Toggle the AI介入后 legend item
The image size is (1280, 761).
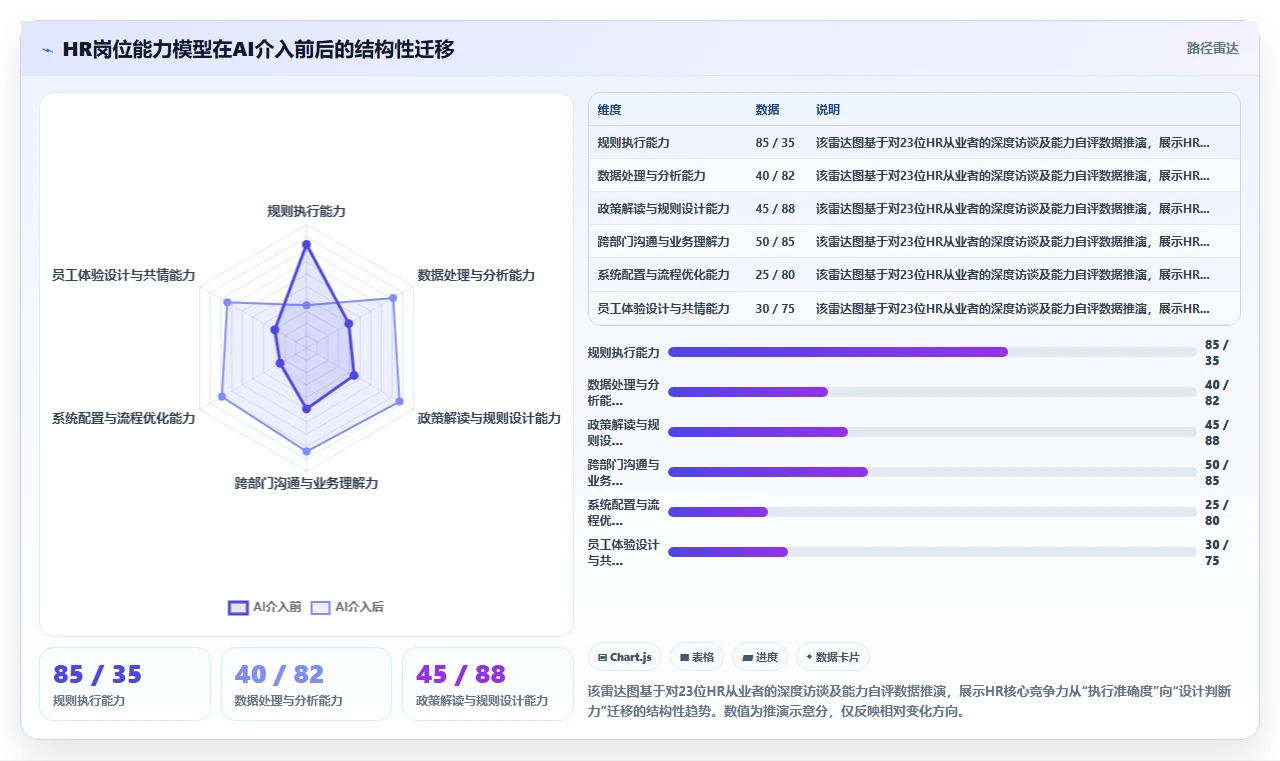pyautogui.click(x=347, y=607)
